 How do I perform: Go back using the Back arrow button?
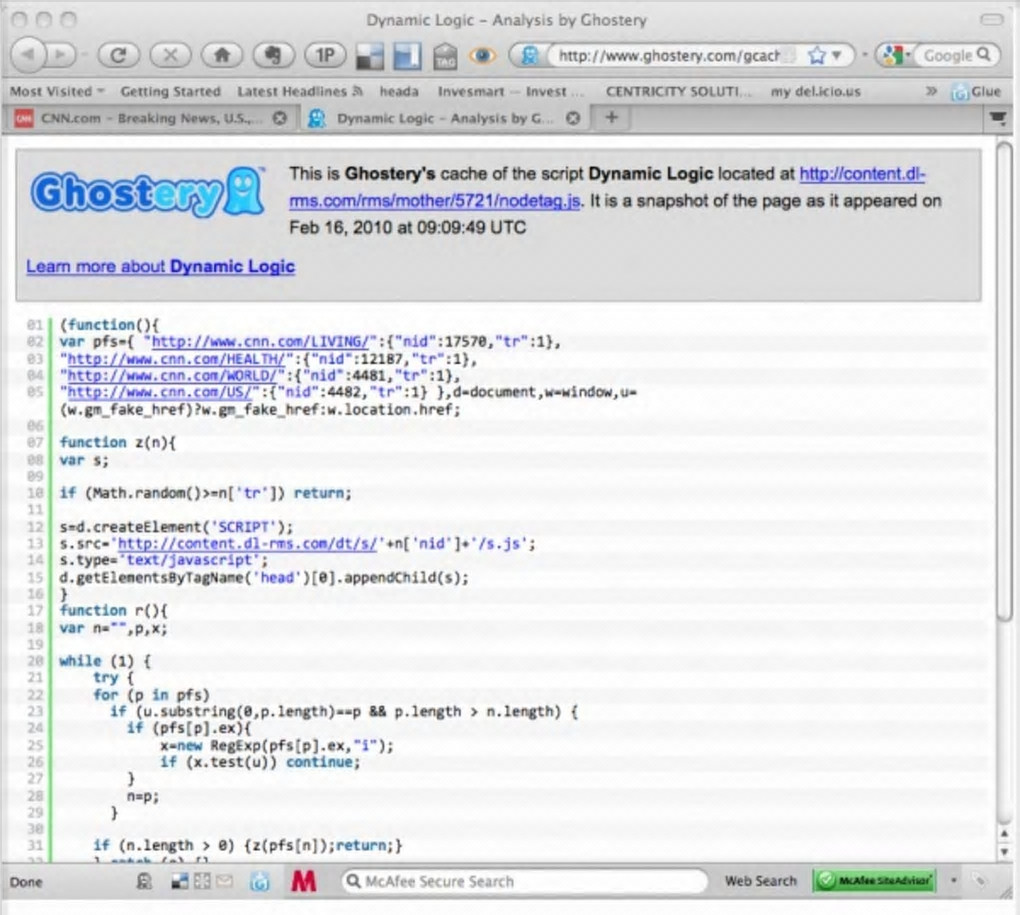click(28, 55)
